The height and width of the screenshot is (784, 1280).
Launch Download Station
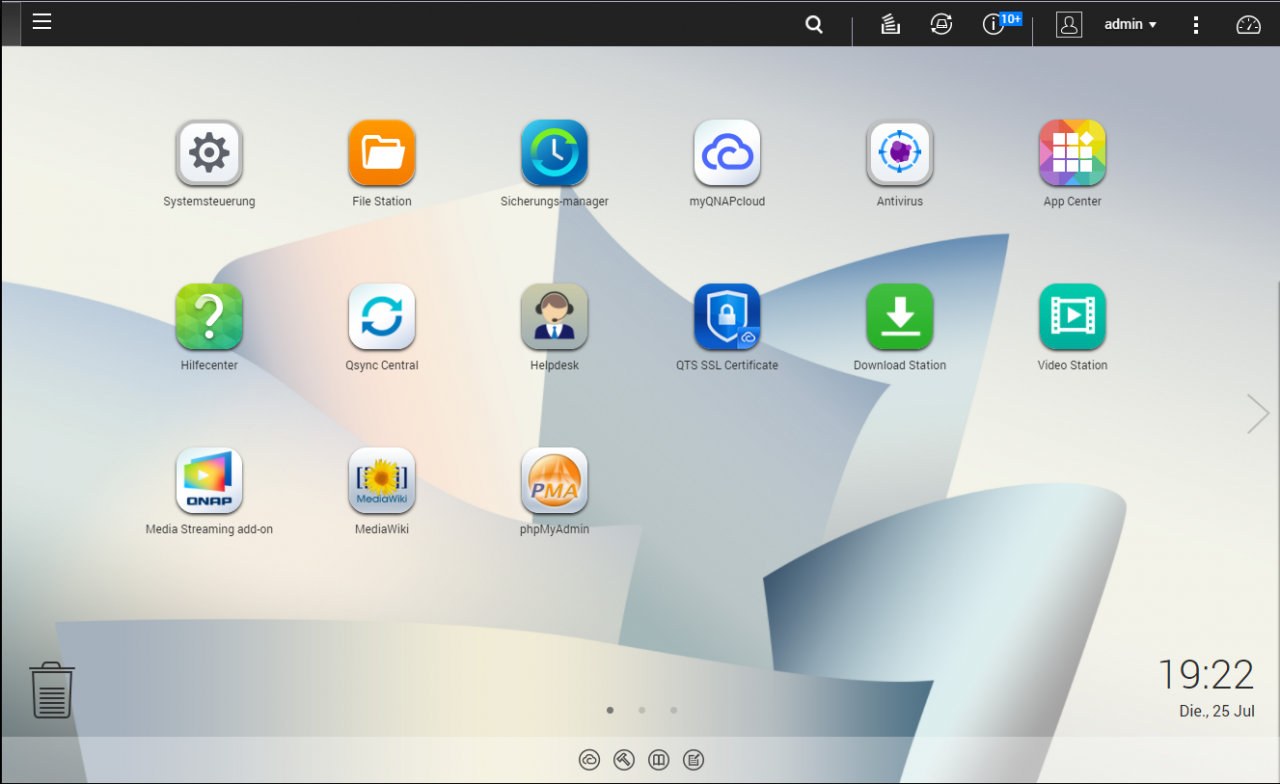[900, 317]
